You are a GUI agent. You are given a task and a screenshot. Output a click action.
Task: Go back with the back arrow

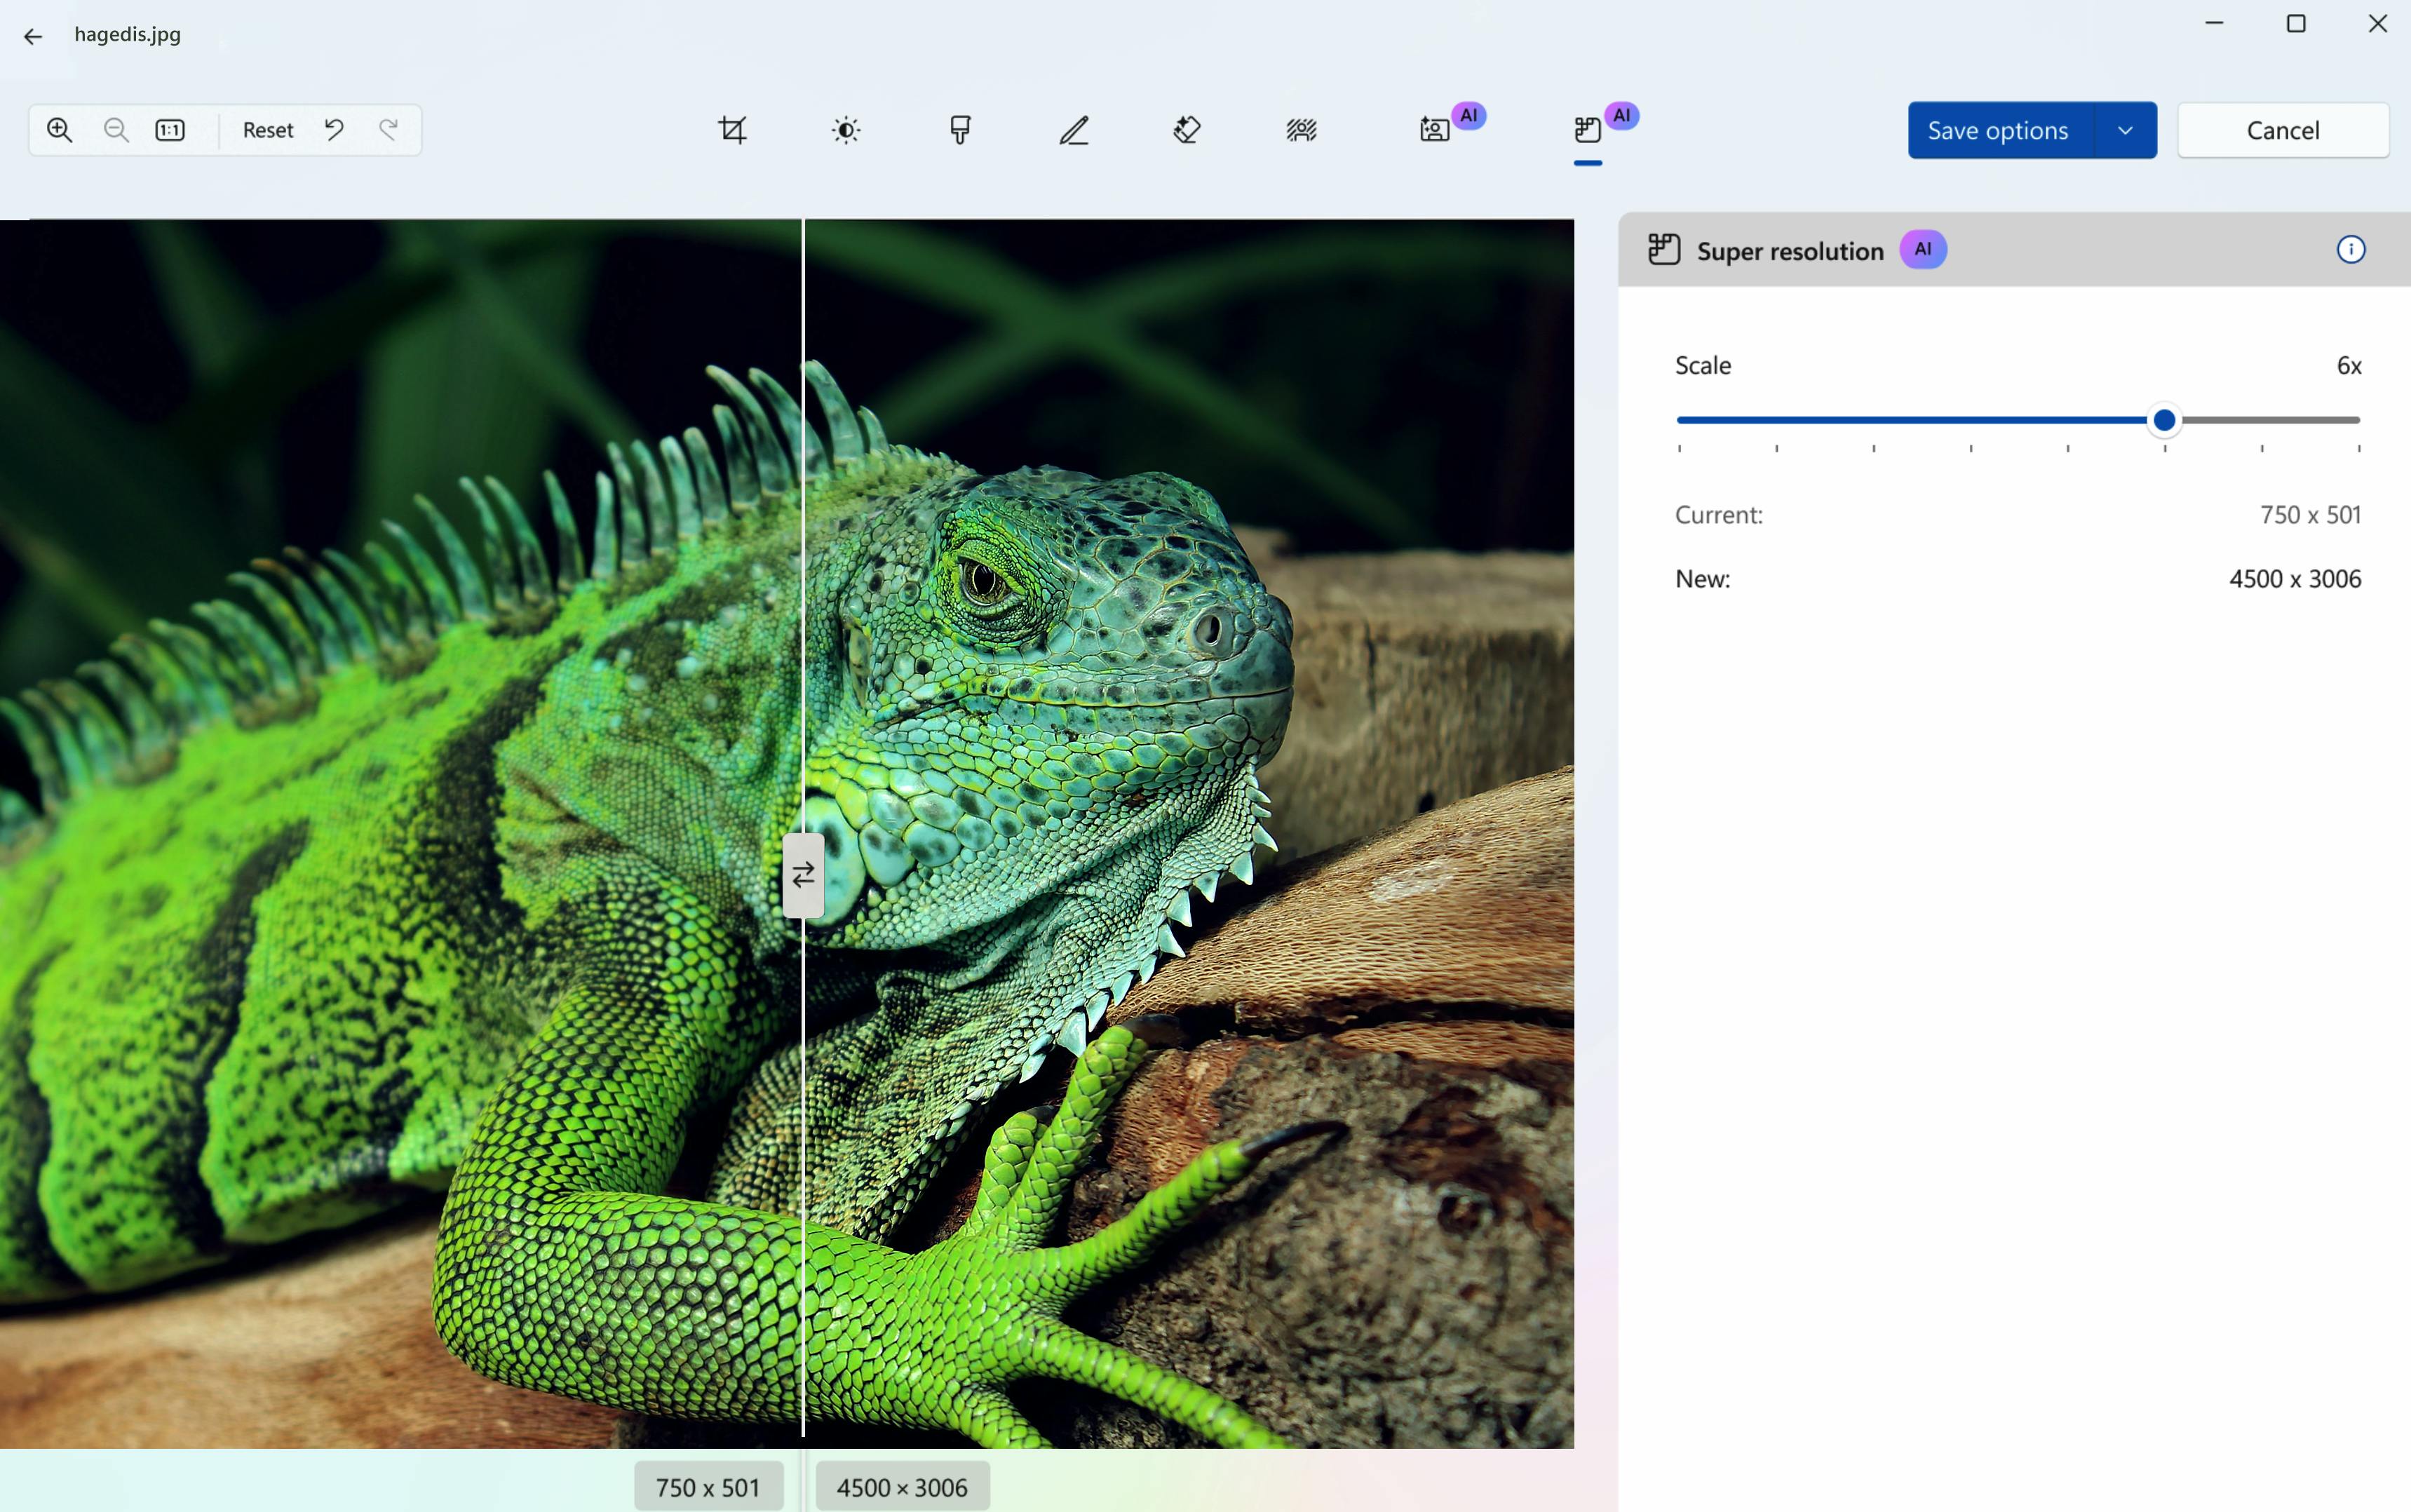[33, 37]
